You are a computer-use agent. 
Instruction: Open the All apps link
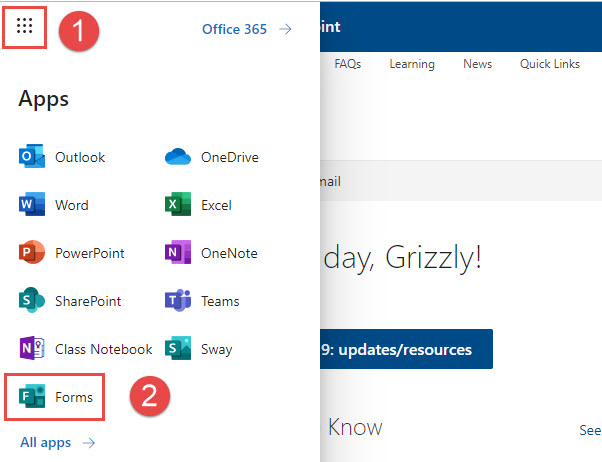45,443
